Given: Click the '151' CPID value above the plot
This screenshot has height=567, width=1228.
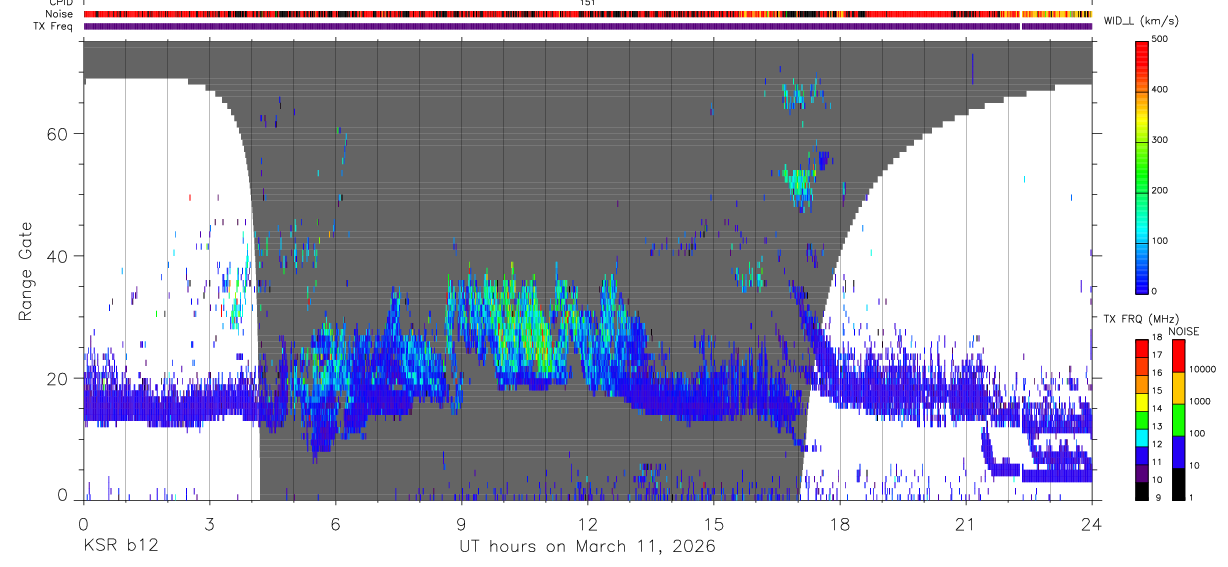Looking at the screenshot, I should pyautogui.click(x=588, y=3).
